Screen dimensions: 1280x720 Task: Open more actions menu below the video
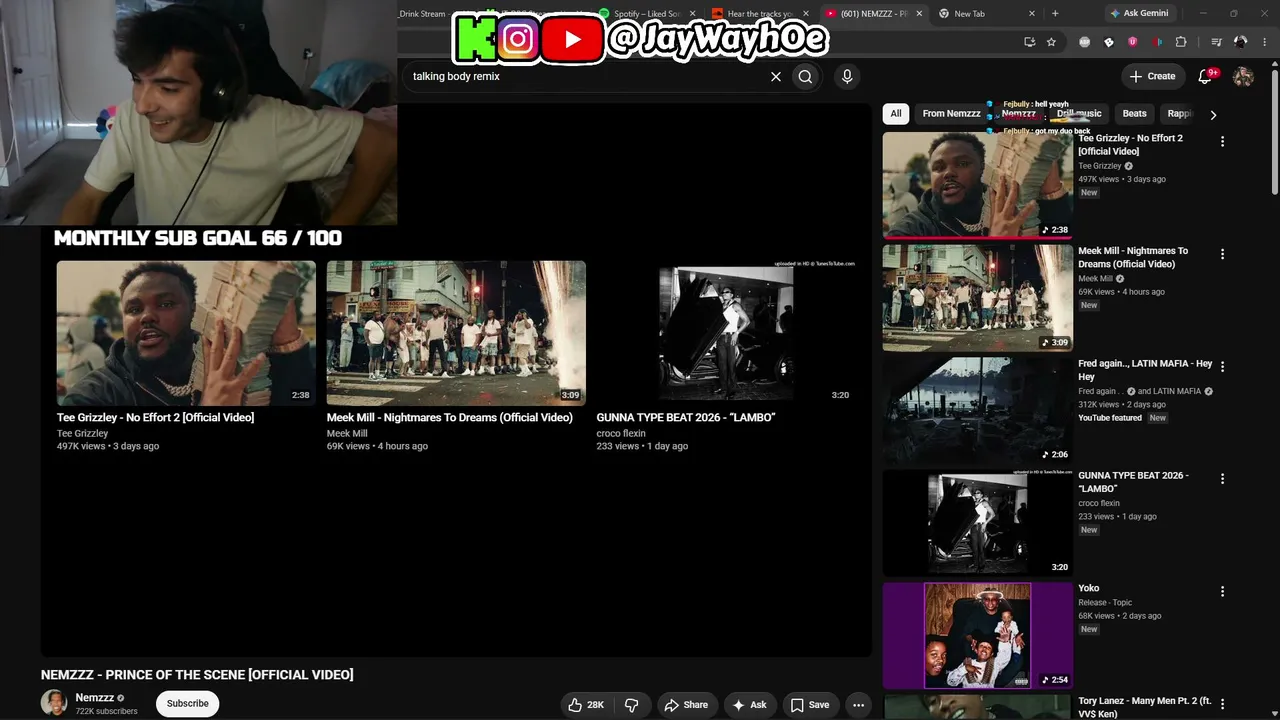(858, 705)
